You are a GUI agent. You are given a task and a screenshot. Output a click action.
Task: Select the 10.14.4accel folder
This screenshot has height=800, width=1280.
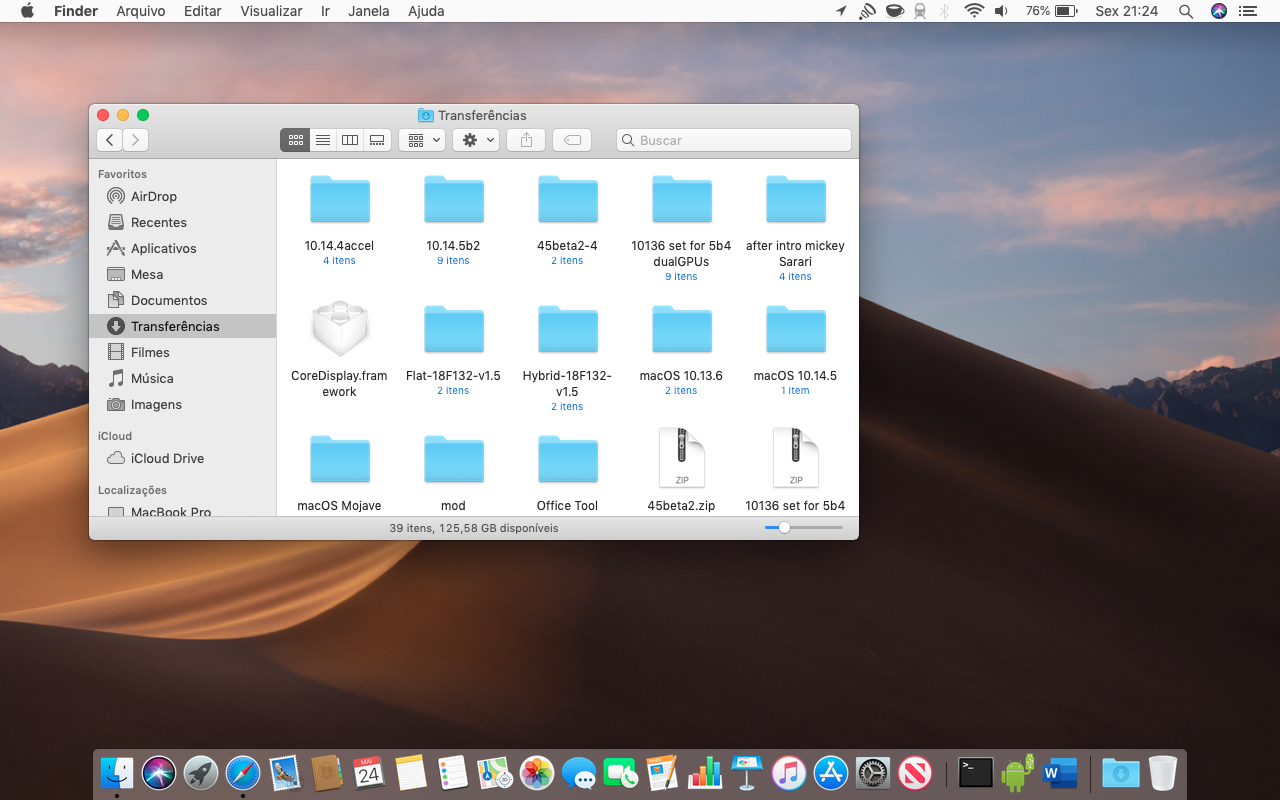[340, 199]
